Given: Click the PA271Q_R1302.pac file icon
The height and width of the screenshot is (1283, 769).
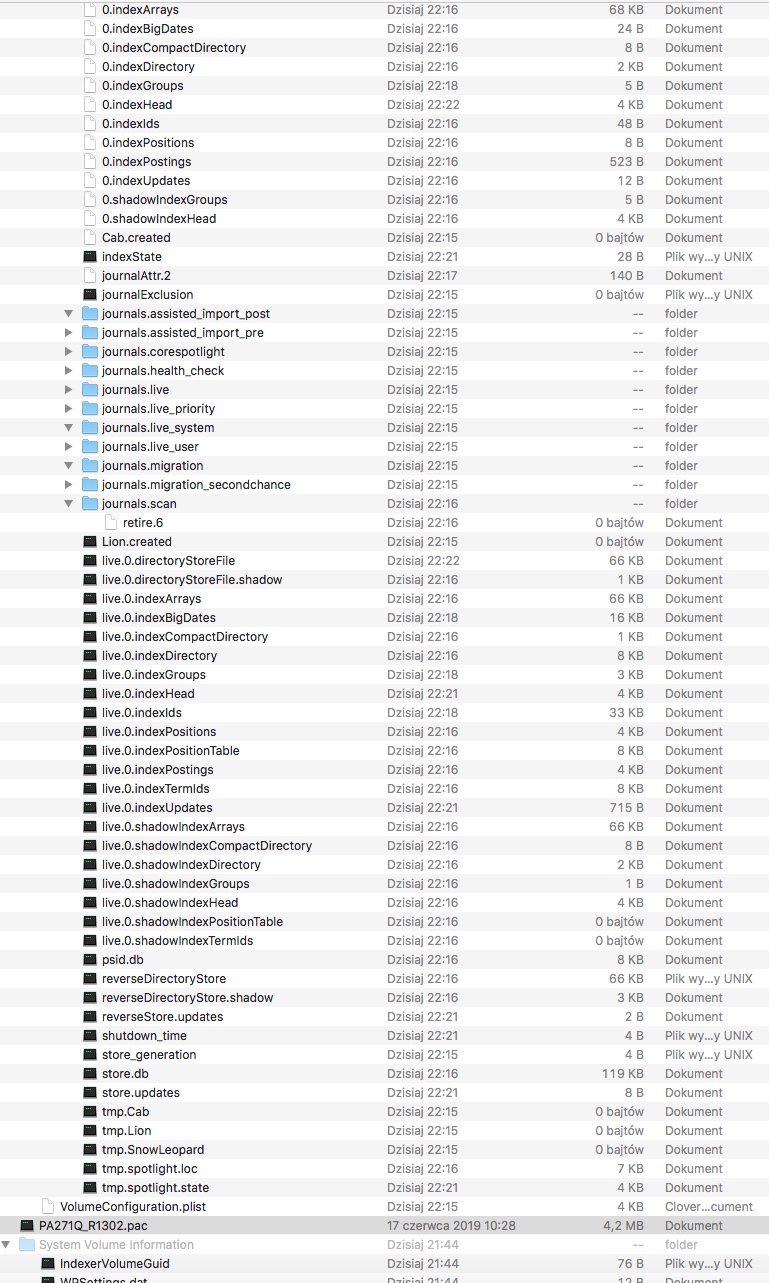Looking at the screenshot, I should (26, 1226).
